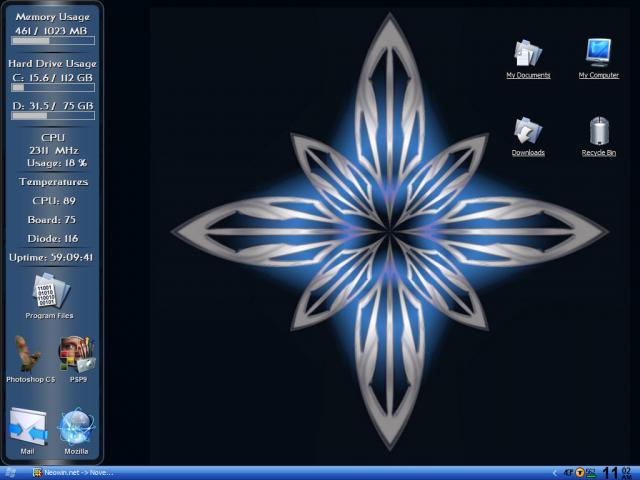Click the "C: 15.6 / 112 GB" text

point(53,78)
